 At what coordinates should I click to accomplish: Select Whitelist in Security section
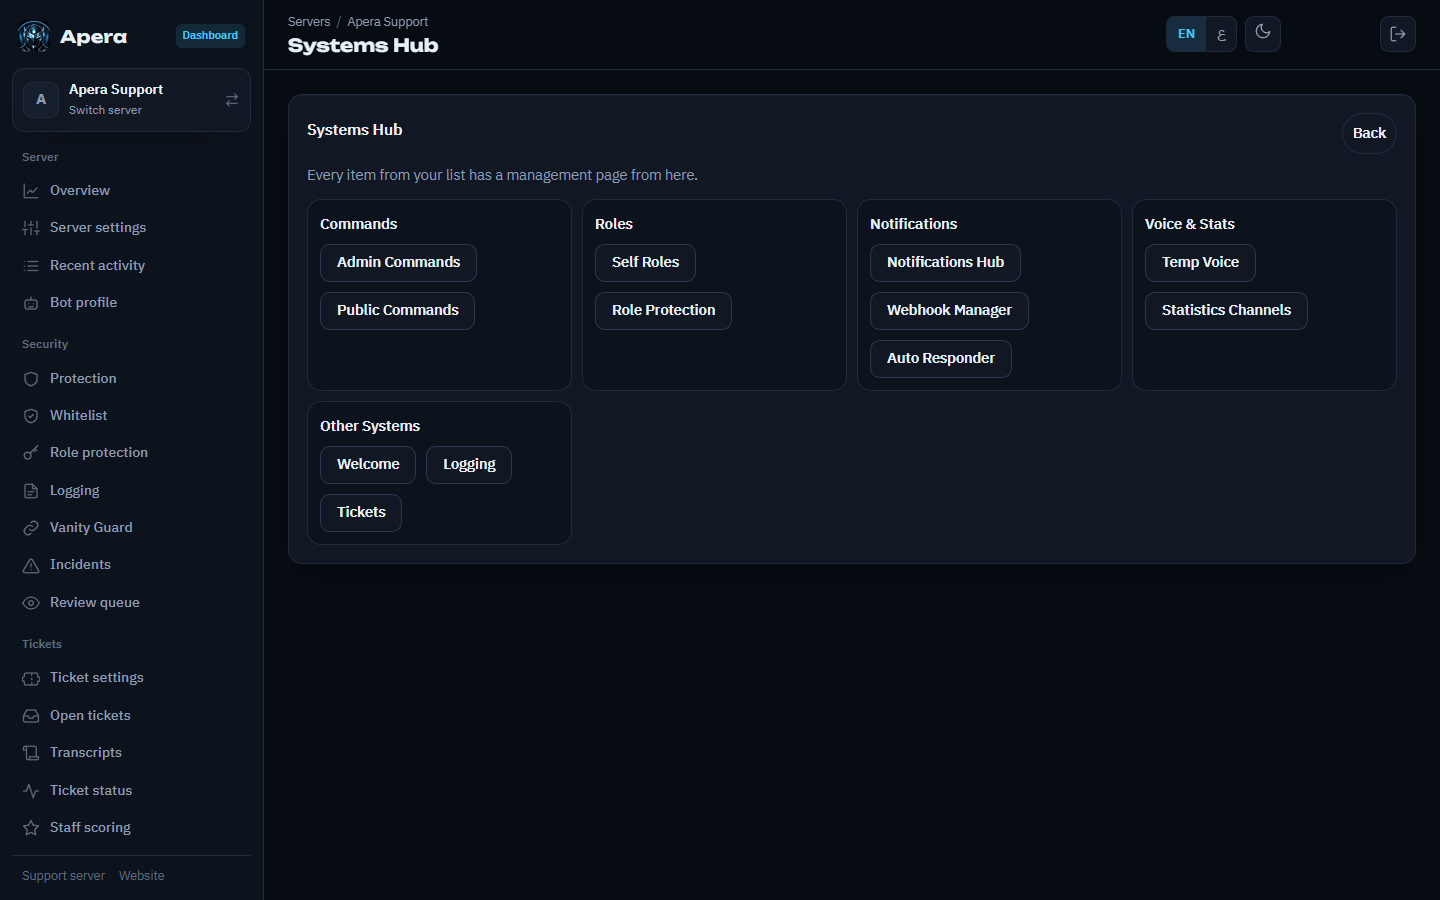tap(131, 416)
